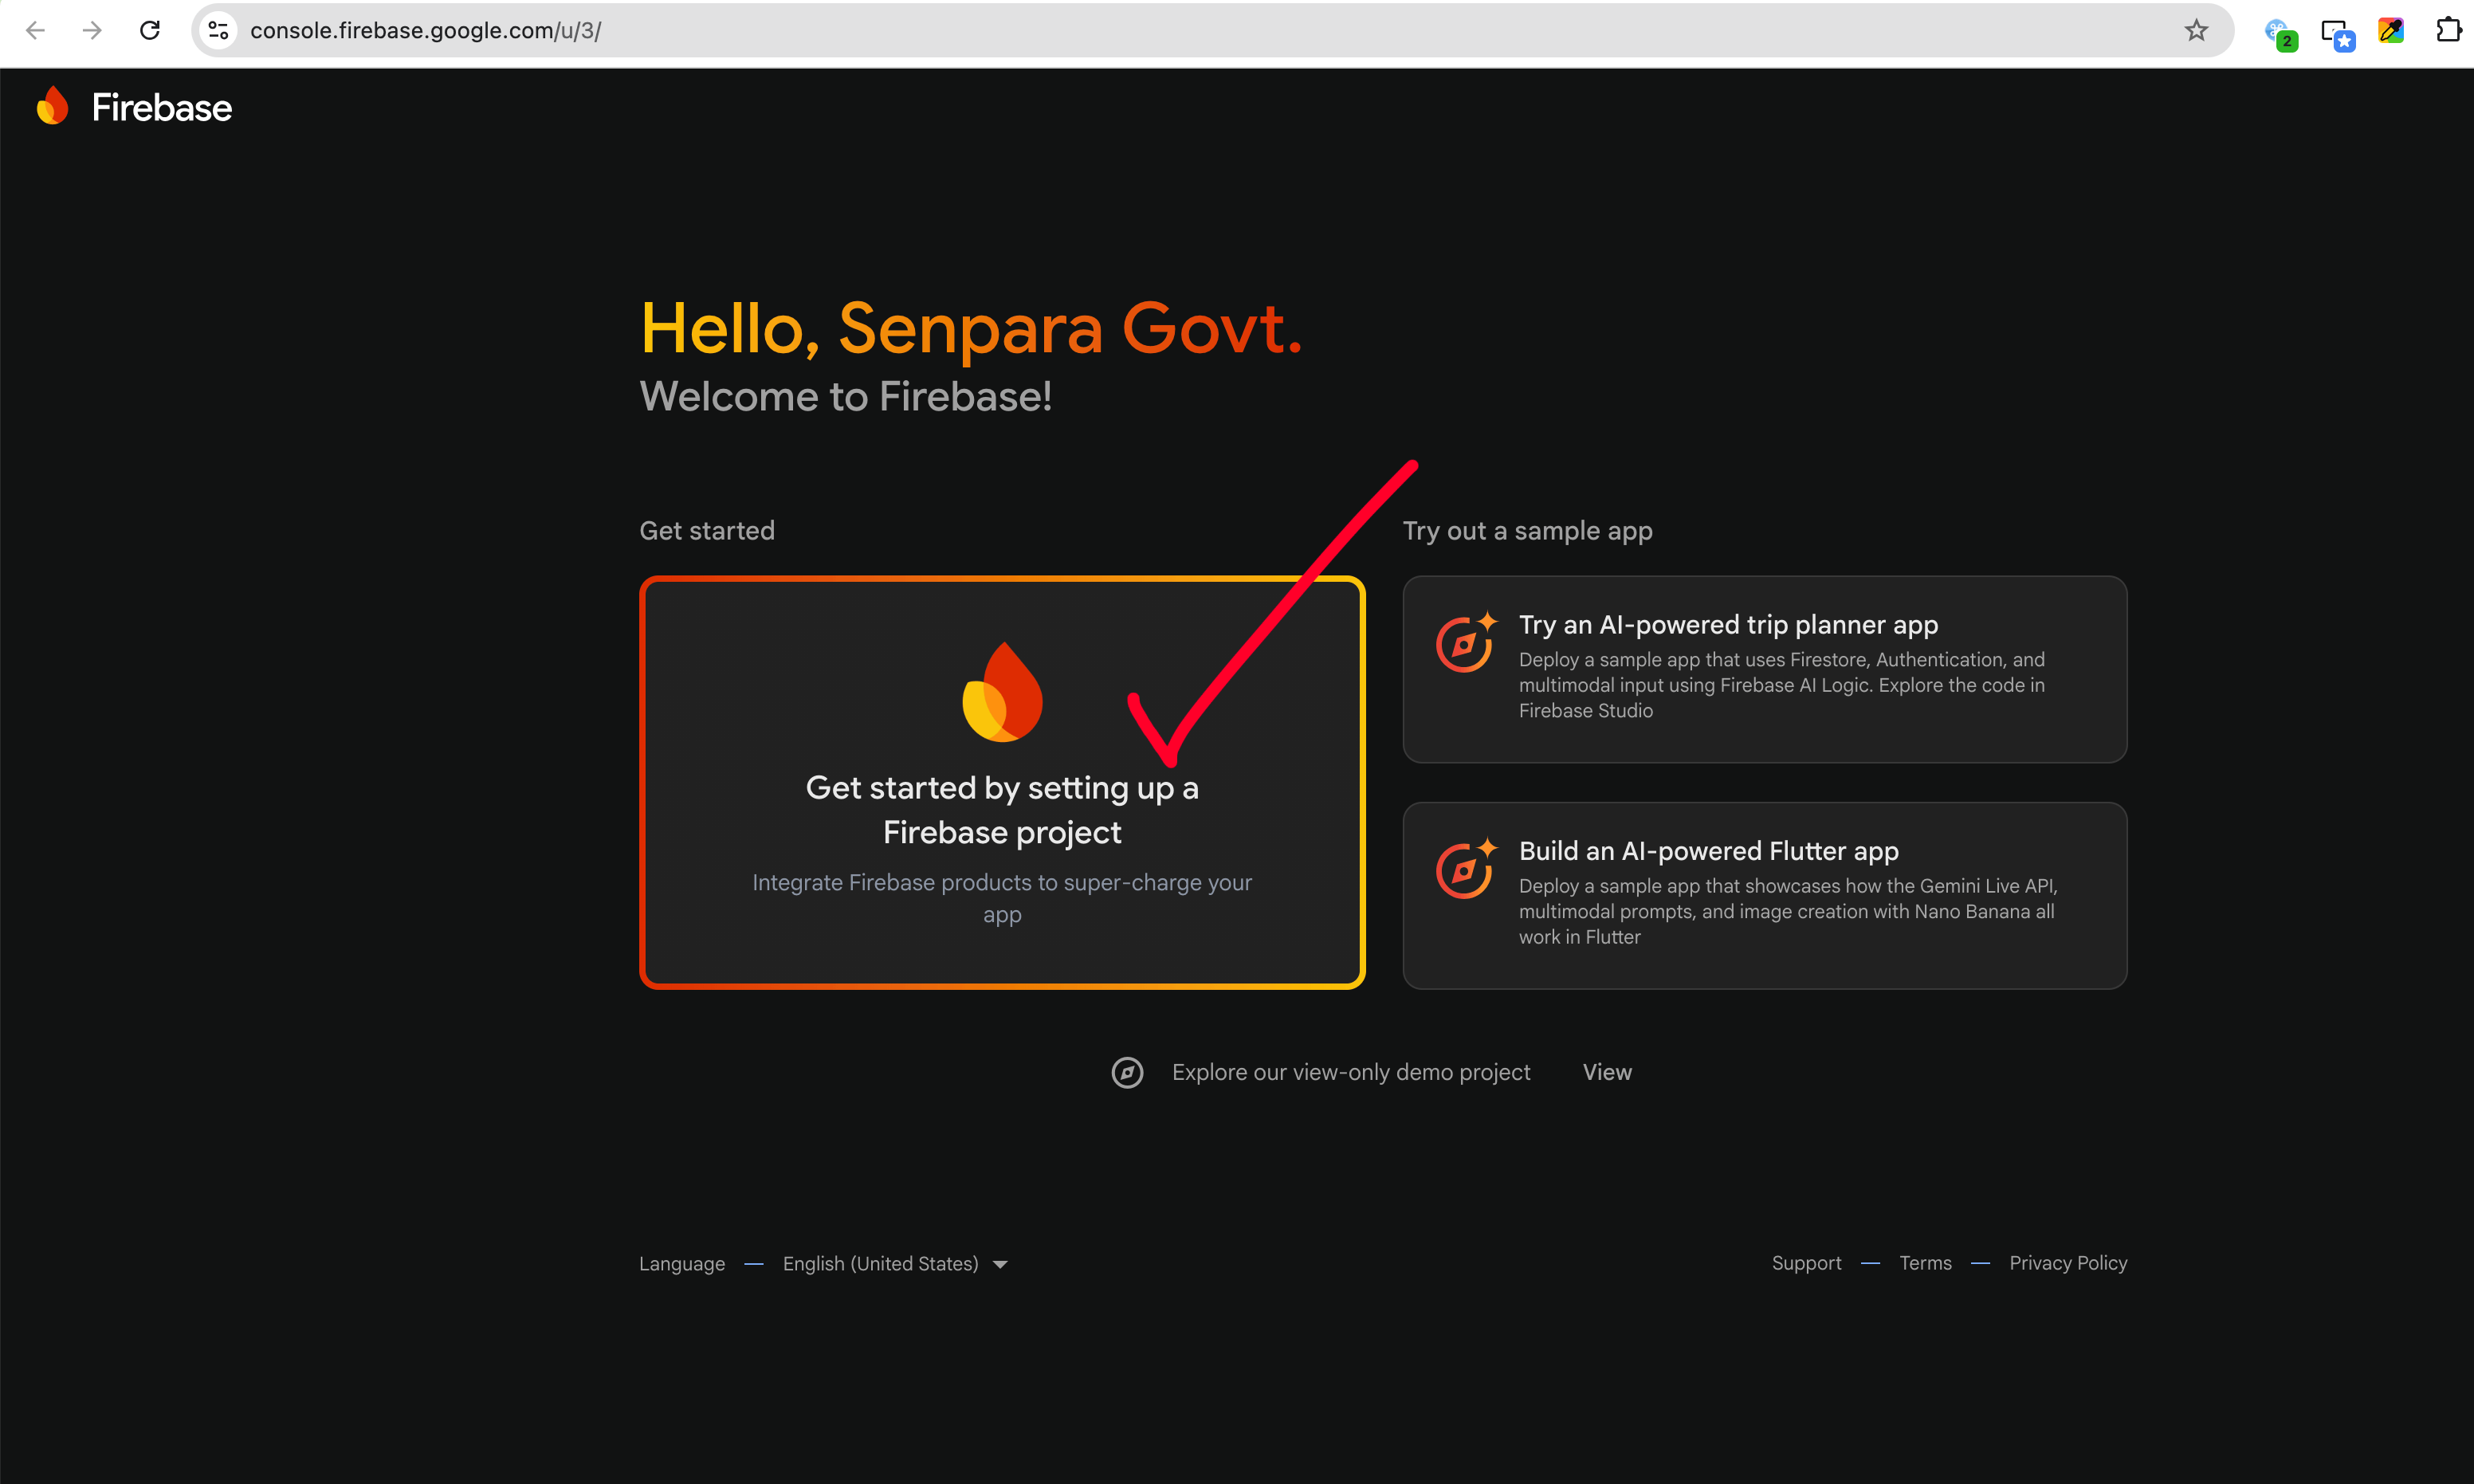The width and height of the screenshot is (2474, 1484).
Task: Click the trip planner compass icon
Action: click(1466, 642)
